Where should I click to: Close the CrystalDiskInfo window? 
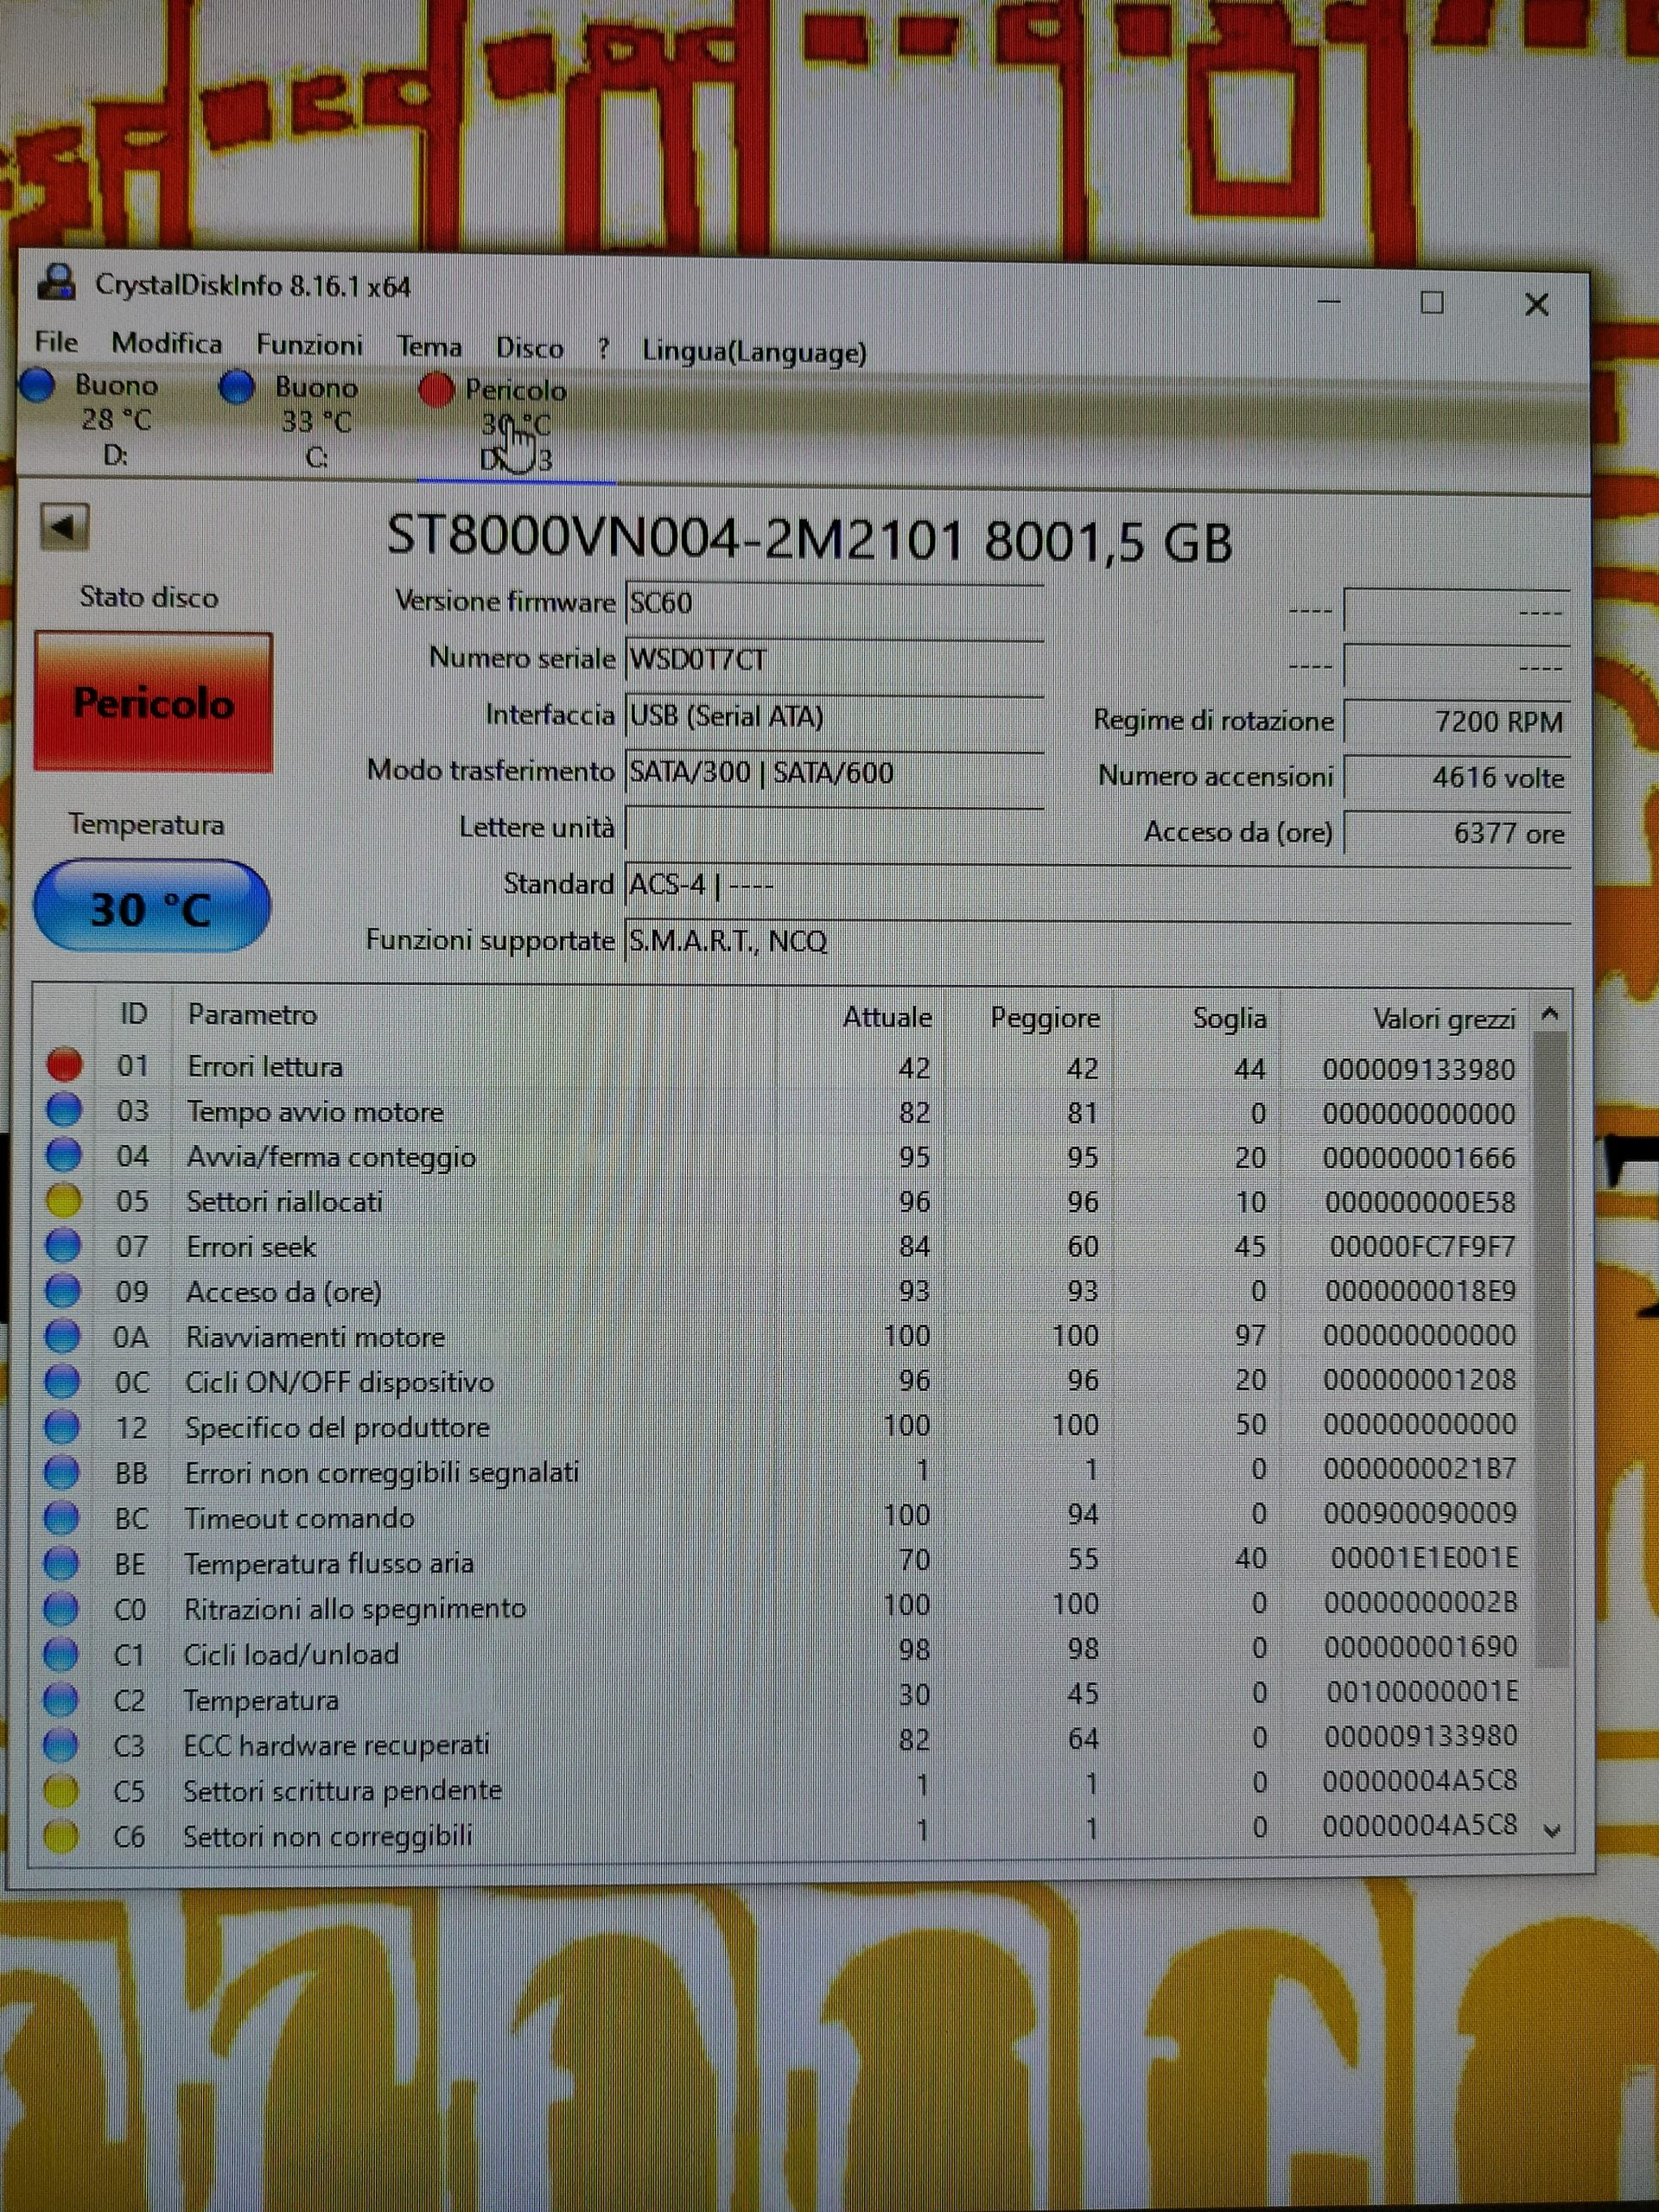click(x=1537, y=304)
